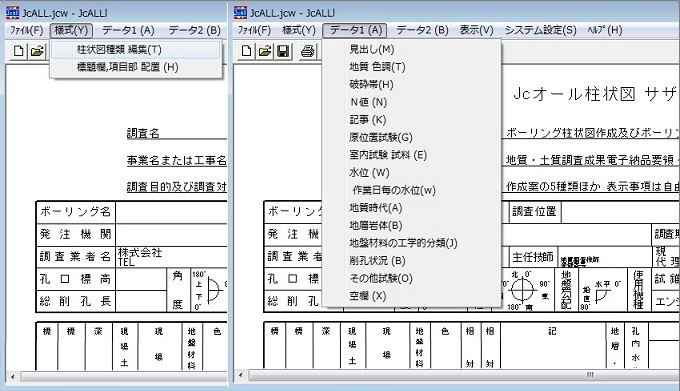Screen dimensions: 680x391
Task: Choose 見出し(M) from the データ1 menu
Action: pyautogui.click(x=372, y=49)
